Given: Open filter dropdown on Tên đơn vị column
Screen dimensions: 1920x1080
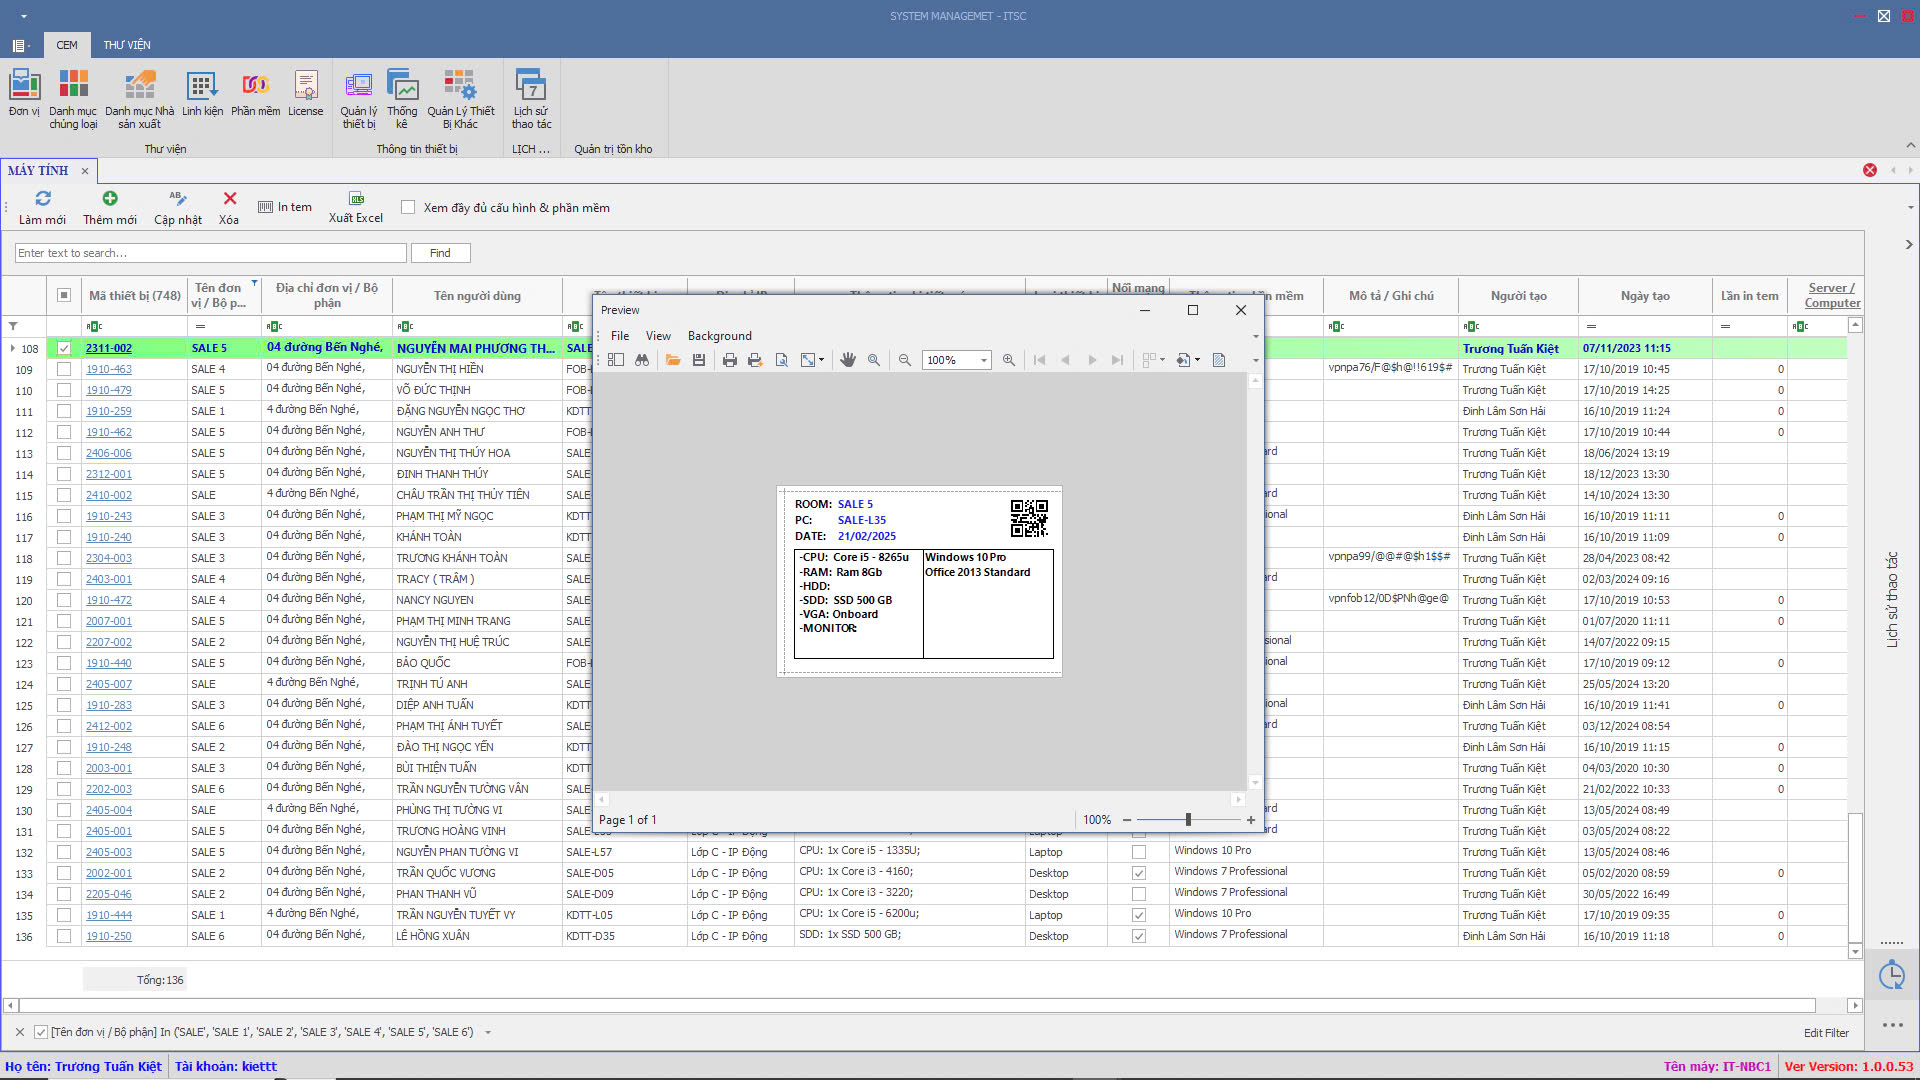Looking at the screenshot, I should 255,283.
